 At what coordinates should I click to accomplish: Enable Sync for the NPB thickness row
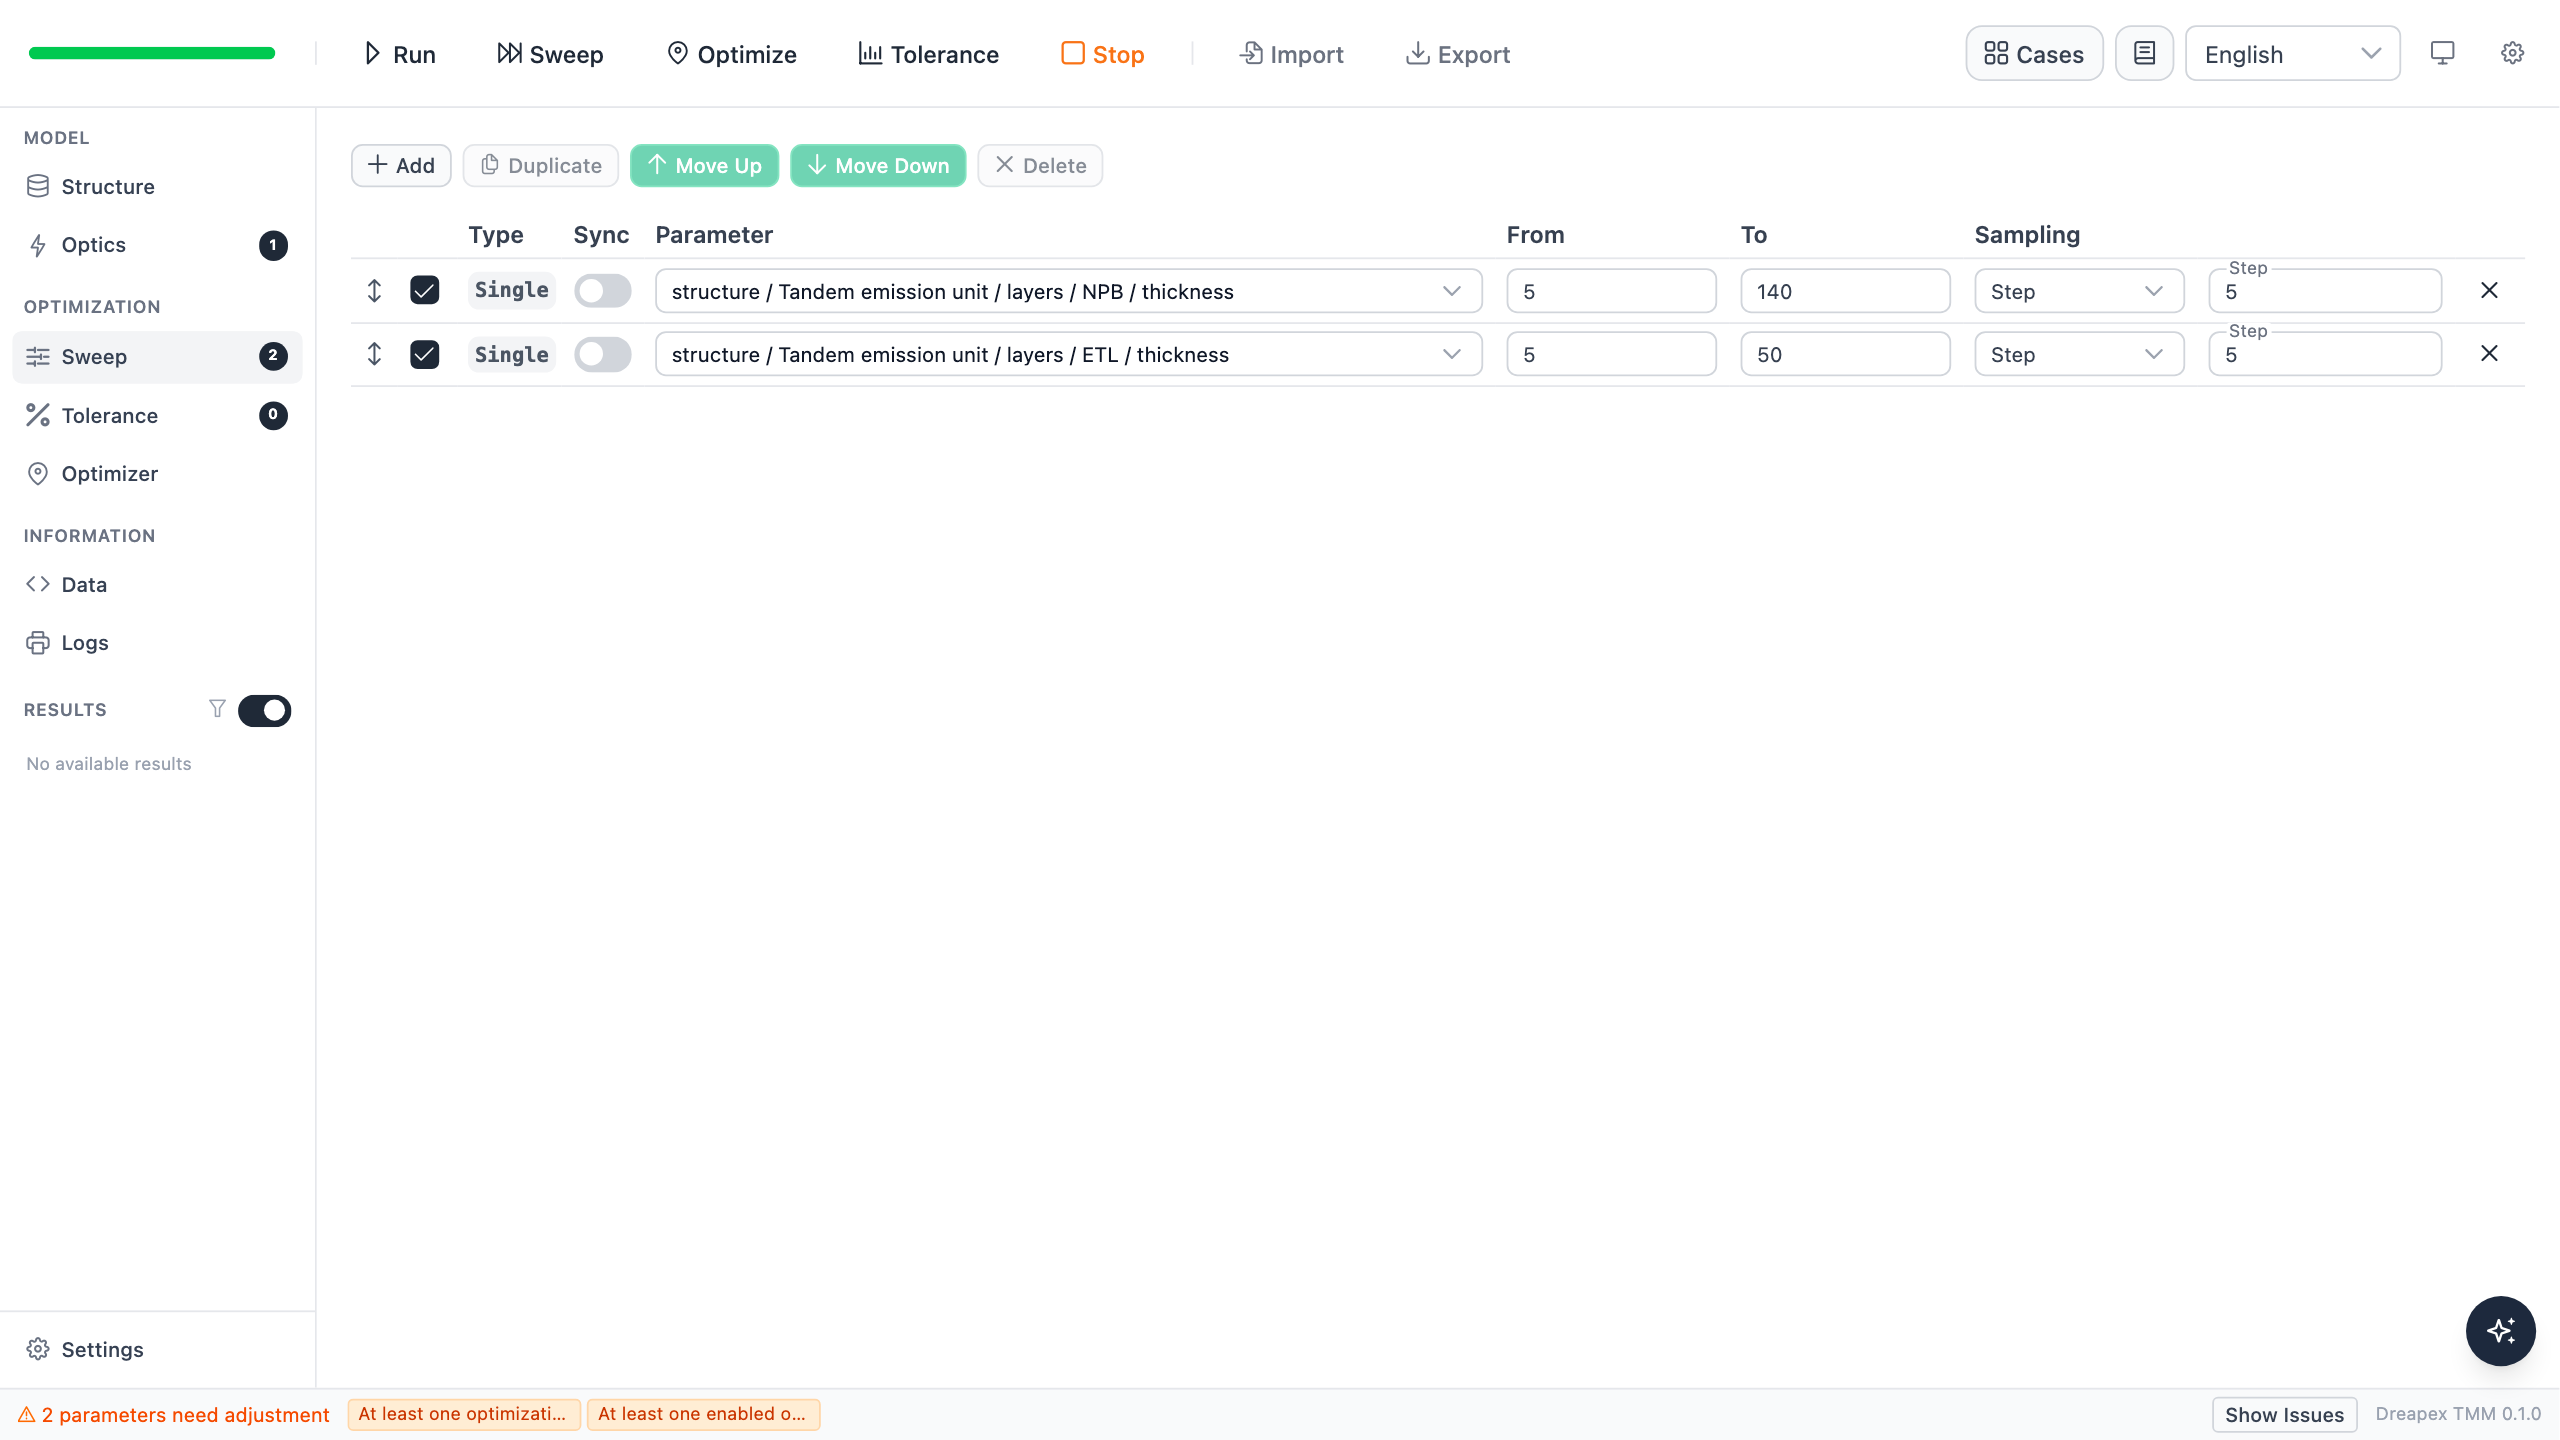coord(603,291)
